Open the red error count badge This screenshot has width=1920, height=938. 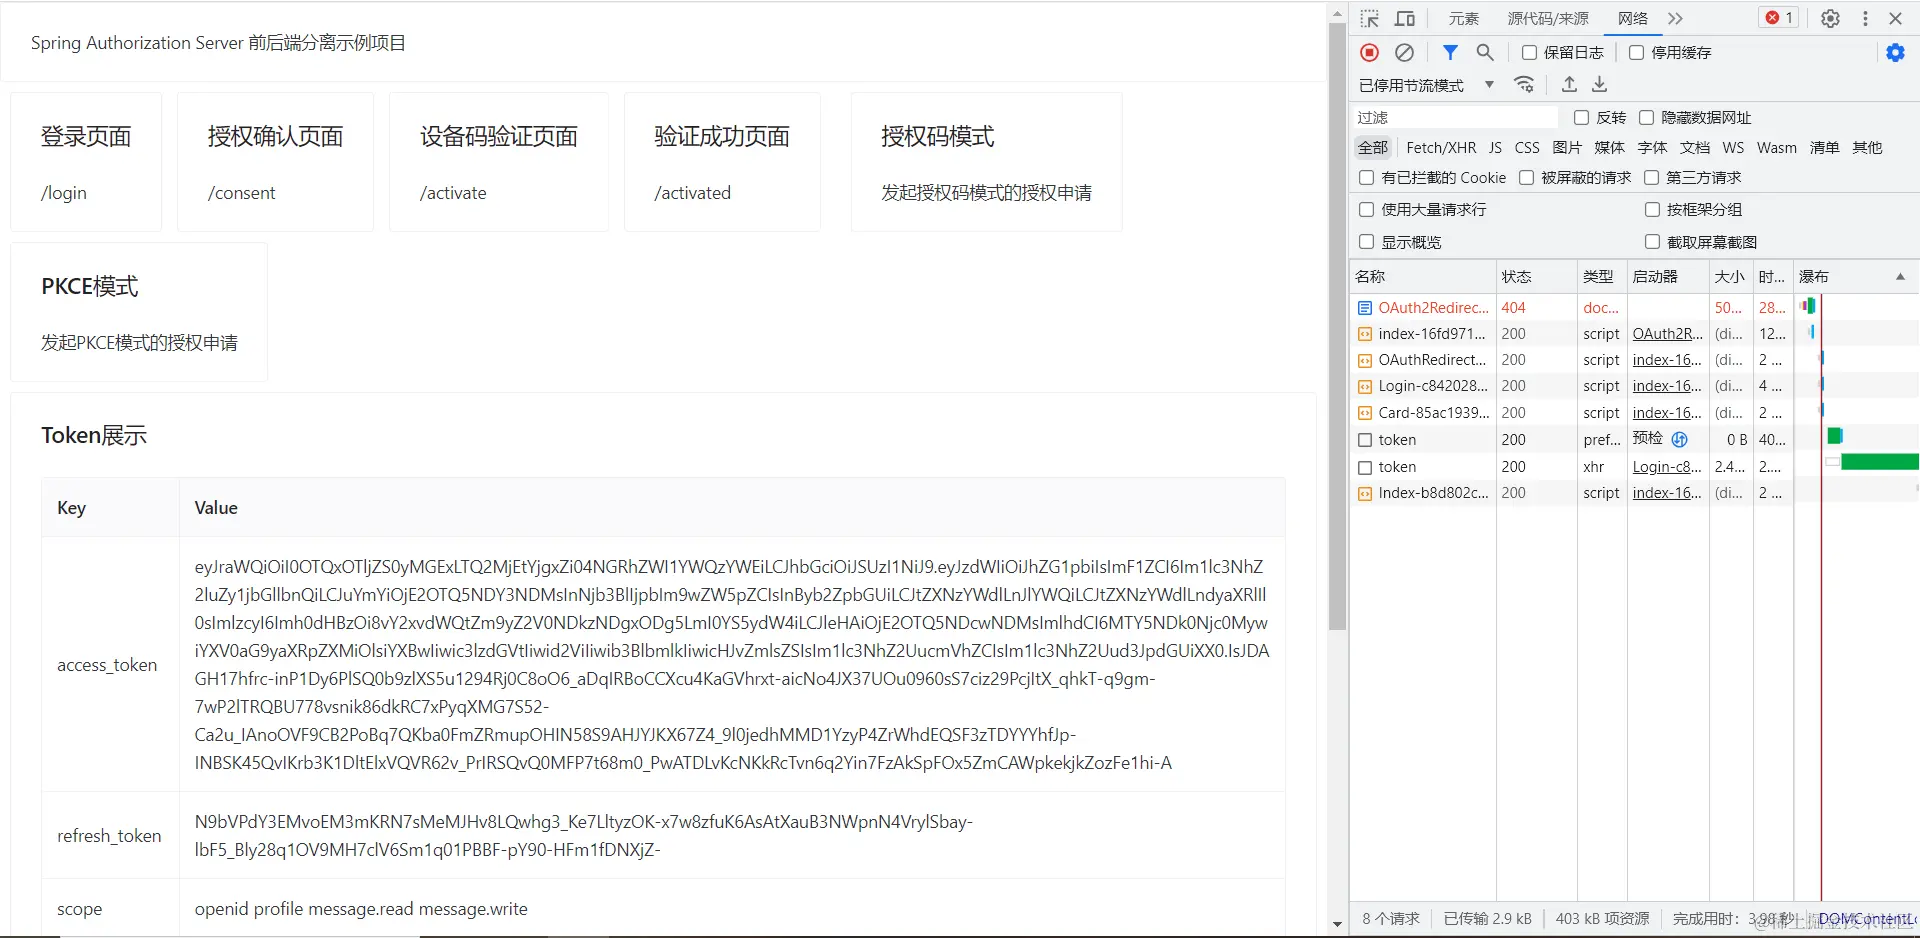click(x=1779, y=18)
